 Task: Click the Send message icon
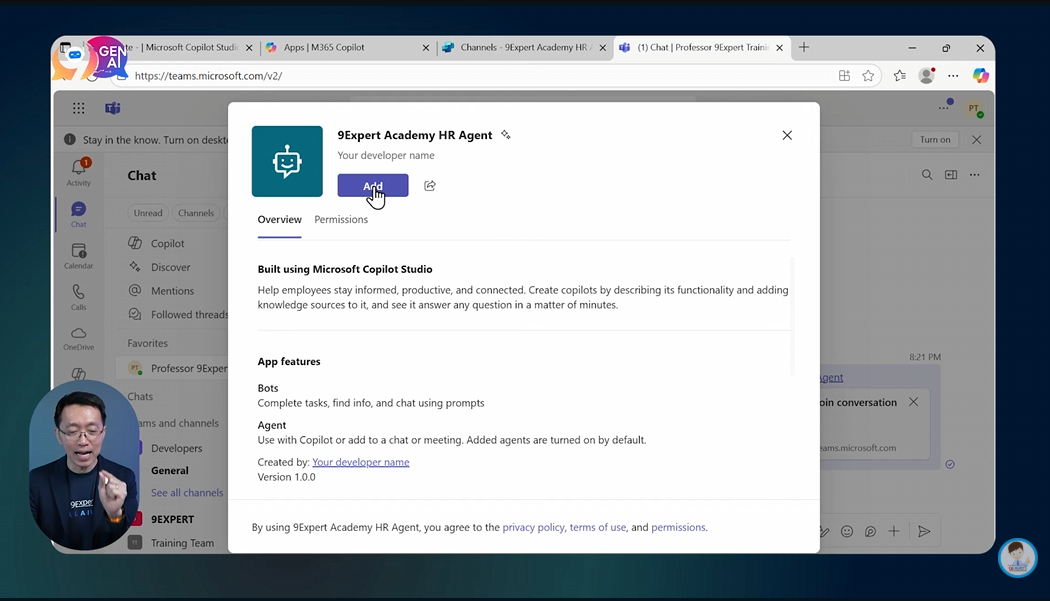tap(924, 531)
